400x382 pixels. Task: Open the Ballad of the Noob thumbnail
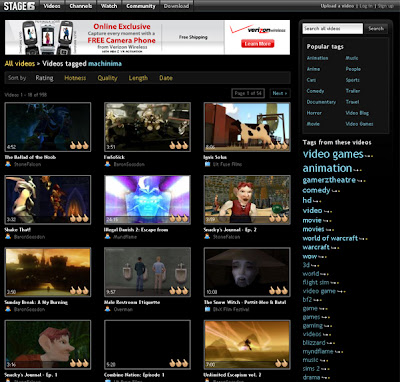tap(48, 127)
